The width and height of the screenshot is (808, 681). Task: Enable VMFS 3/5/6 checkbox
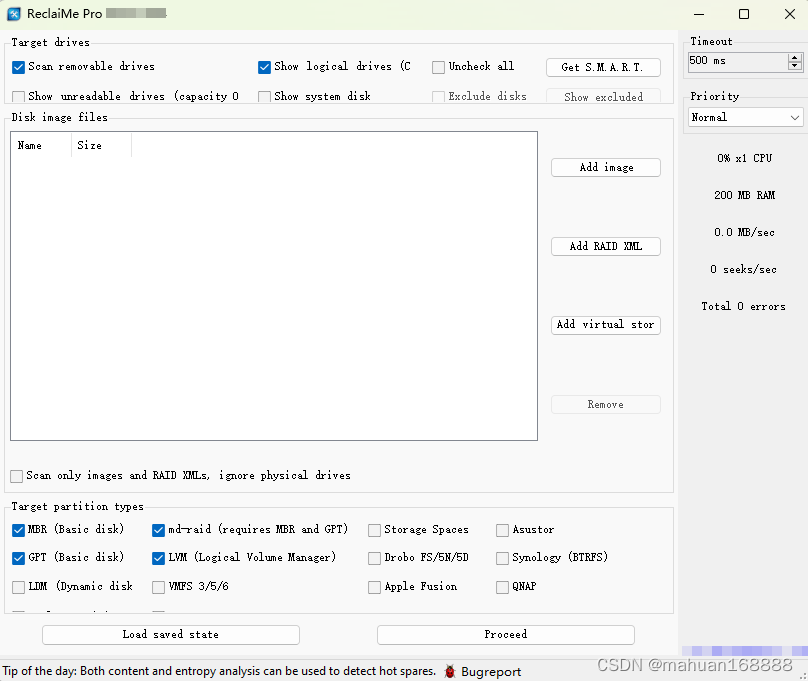click(159, 587)
